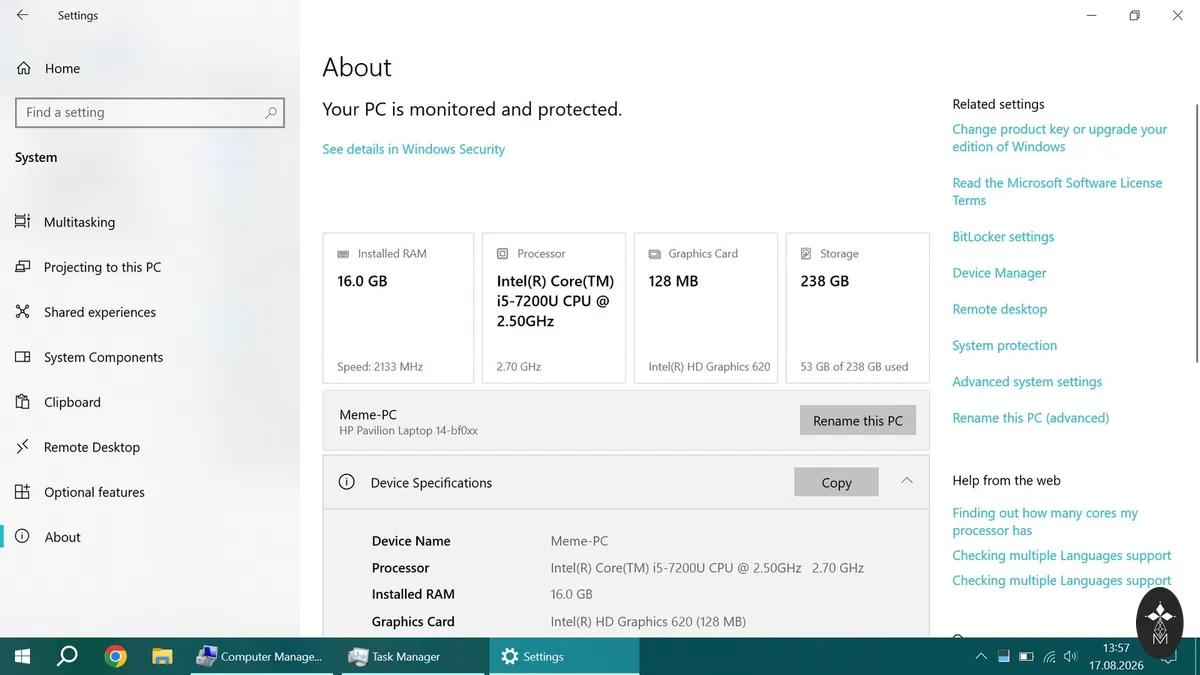Open Rename this PC (advanced) link
This screenshot has height=675, width=1200.
point(1030,418)
